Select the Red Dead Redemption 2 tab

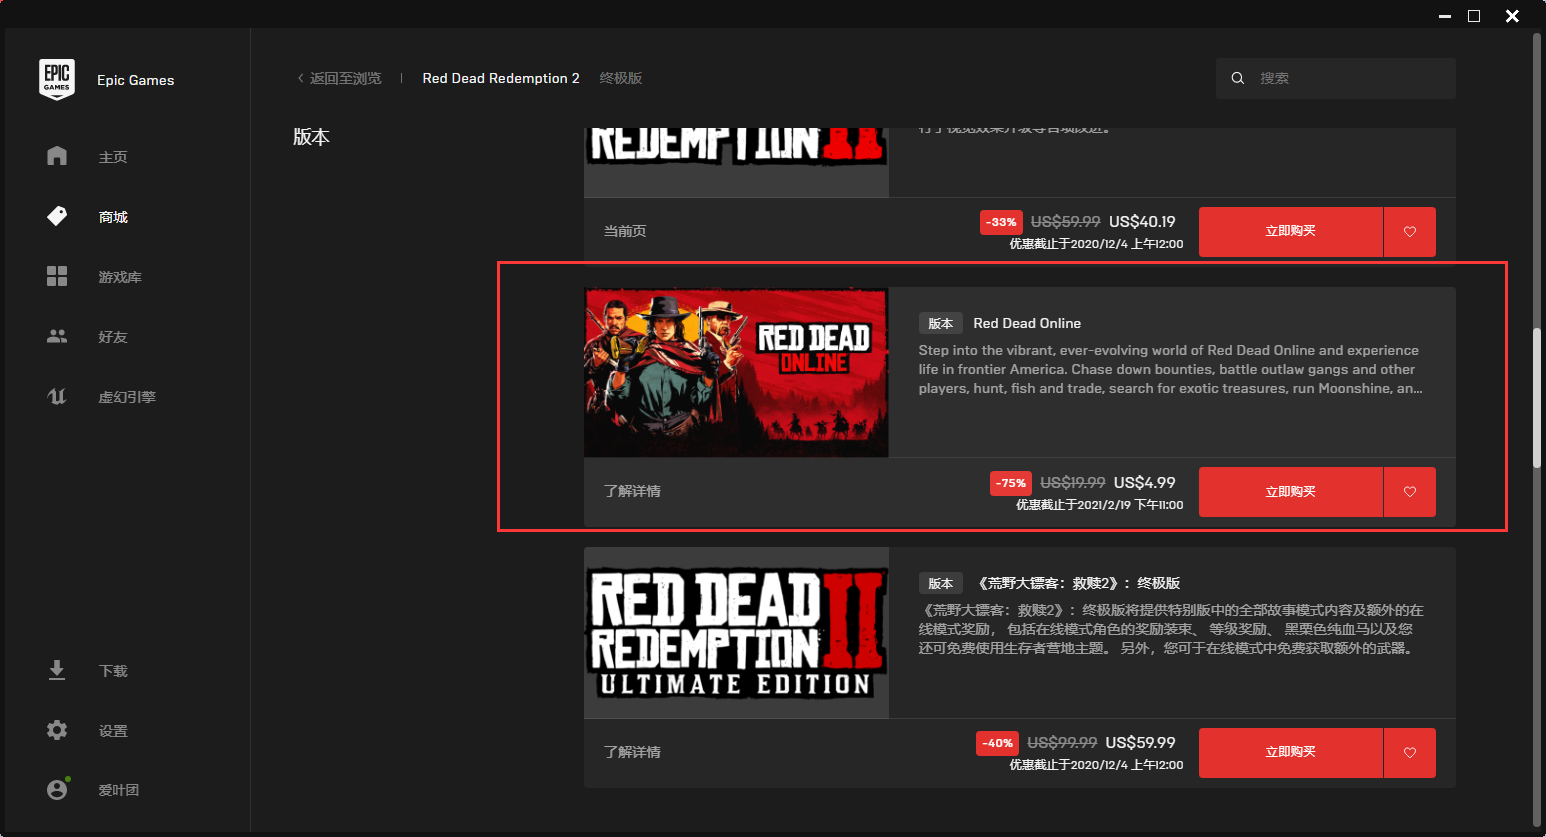click(501, 78)
